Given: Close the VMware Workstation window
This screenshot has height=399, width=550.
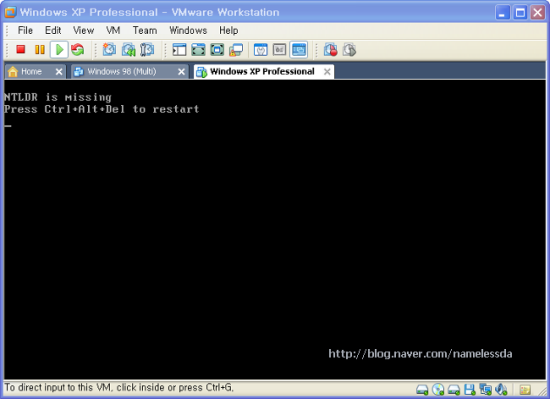Looking at the screenshot, I should tap(538, 12).
